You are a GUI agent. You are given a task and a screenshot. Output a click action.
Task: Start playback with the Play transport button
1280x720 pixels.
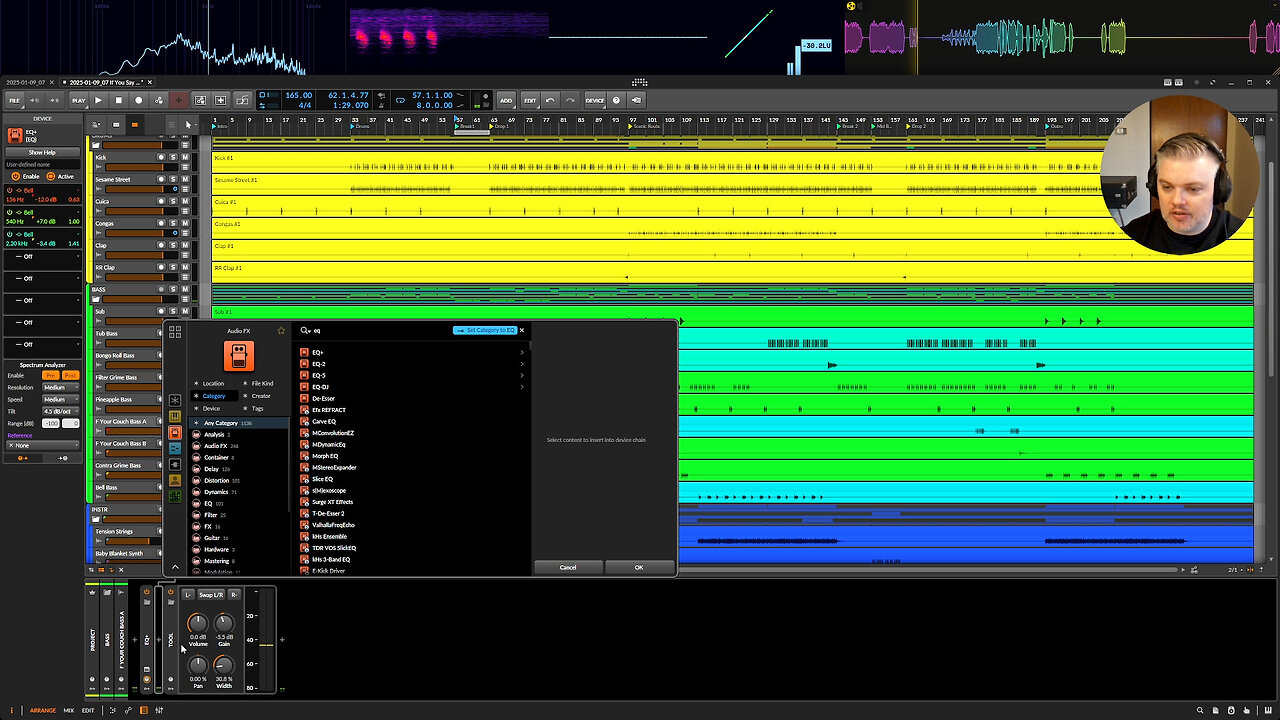(98, 100)
